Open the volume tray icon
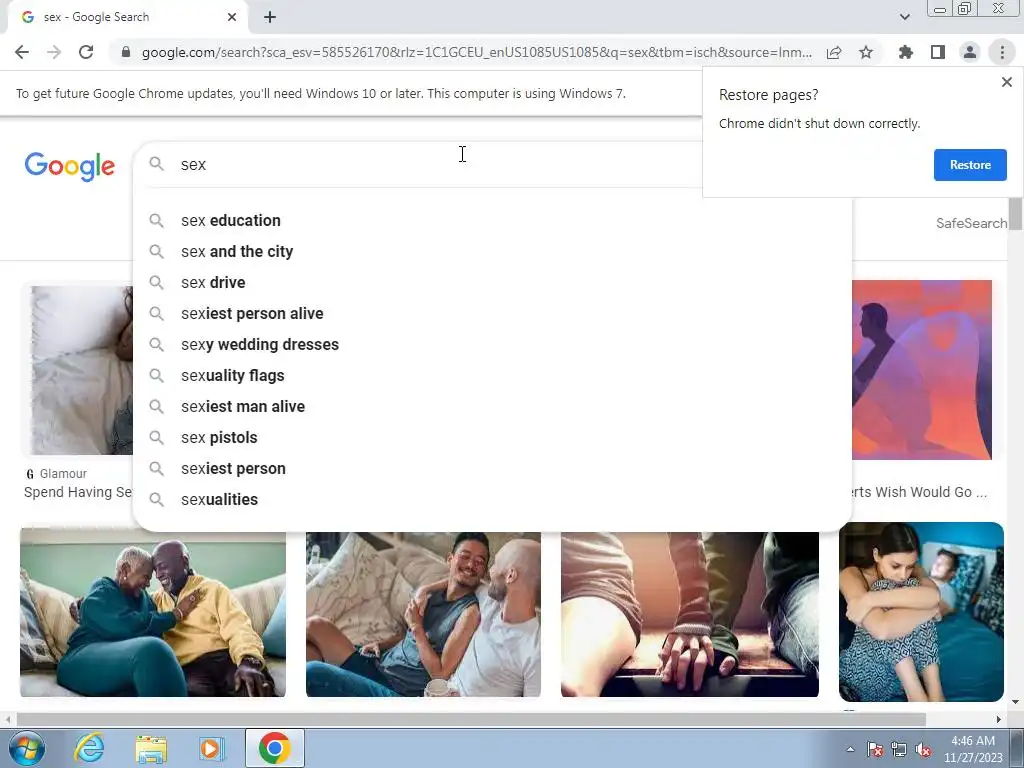 [923, 749]
